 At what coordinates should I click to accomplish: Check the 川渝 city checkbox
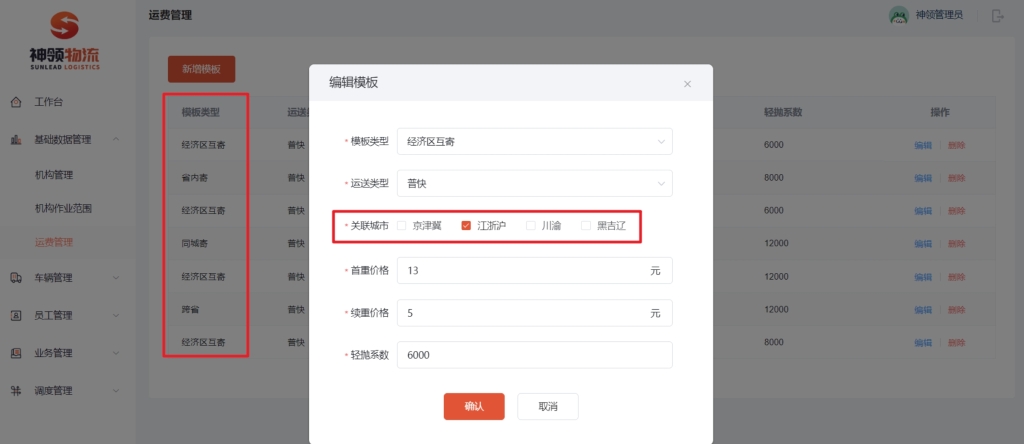coord(530,226)
